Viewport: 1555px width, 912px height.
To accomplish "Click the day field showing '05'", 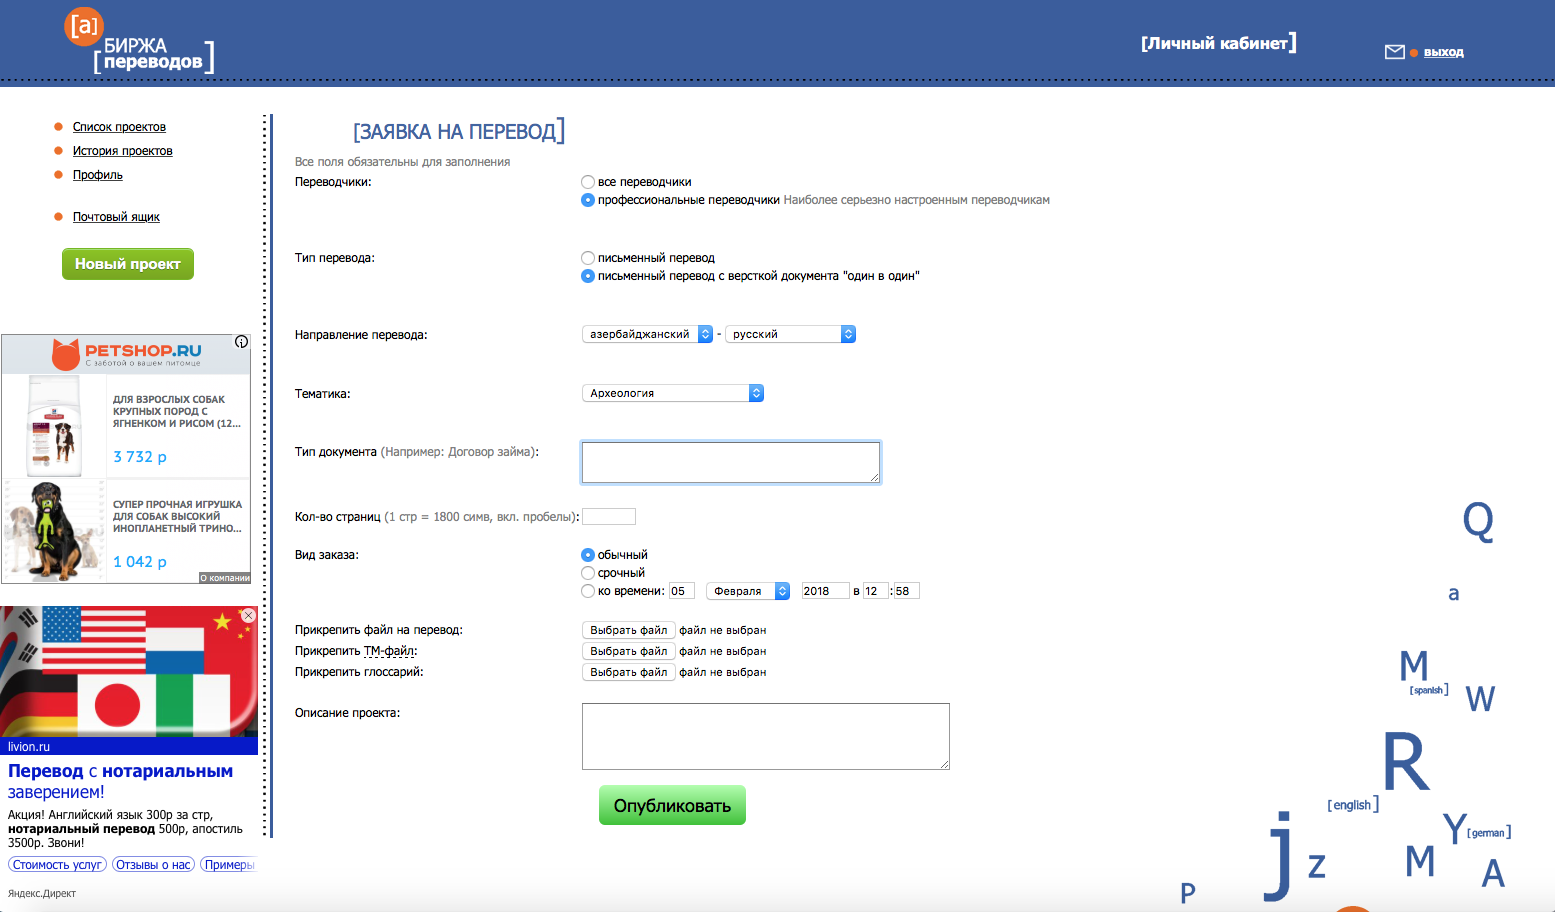I will pyautogui.click(x=682, y=591).
